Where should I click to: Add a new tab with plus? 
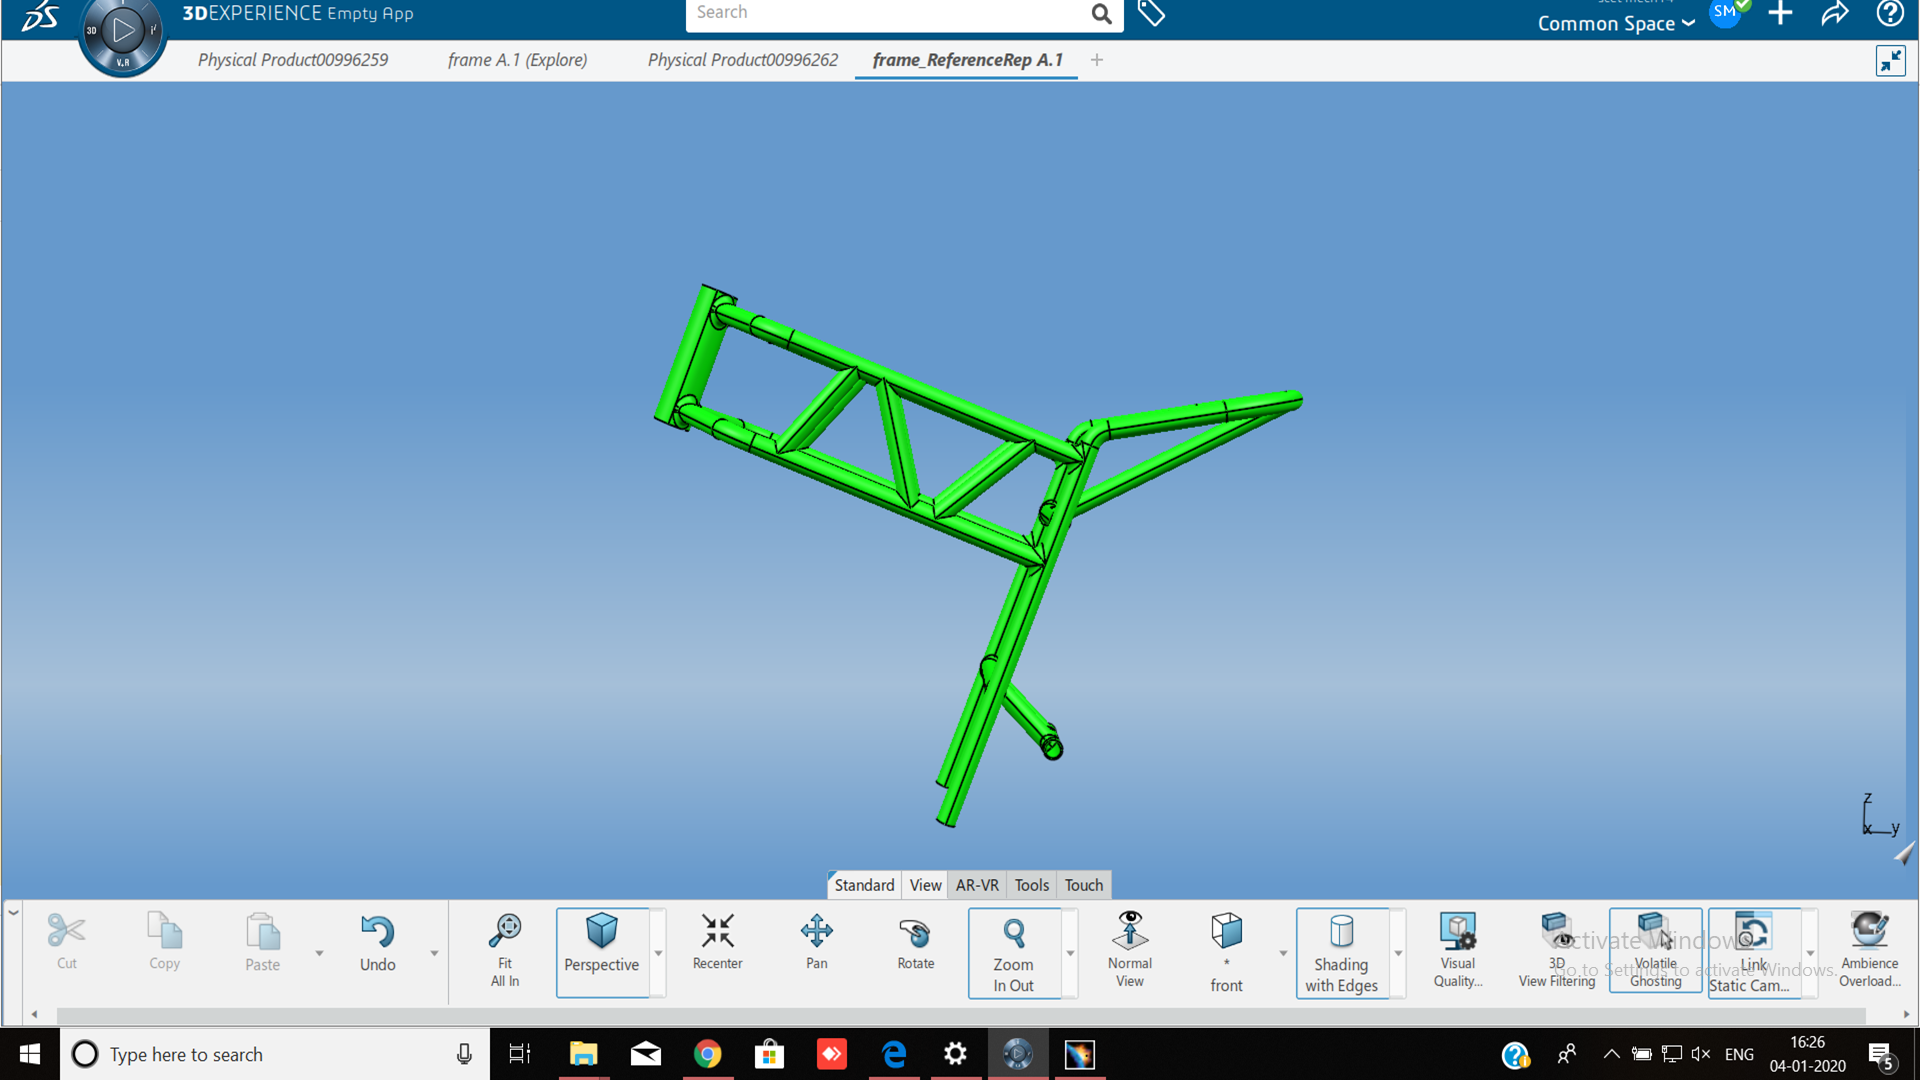tap(1097, 60)
